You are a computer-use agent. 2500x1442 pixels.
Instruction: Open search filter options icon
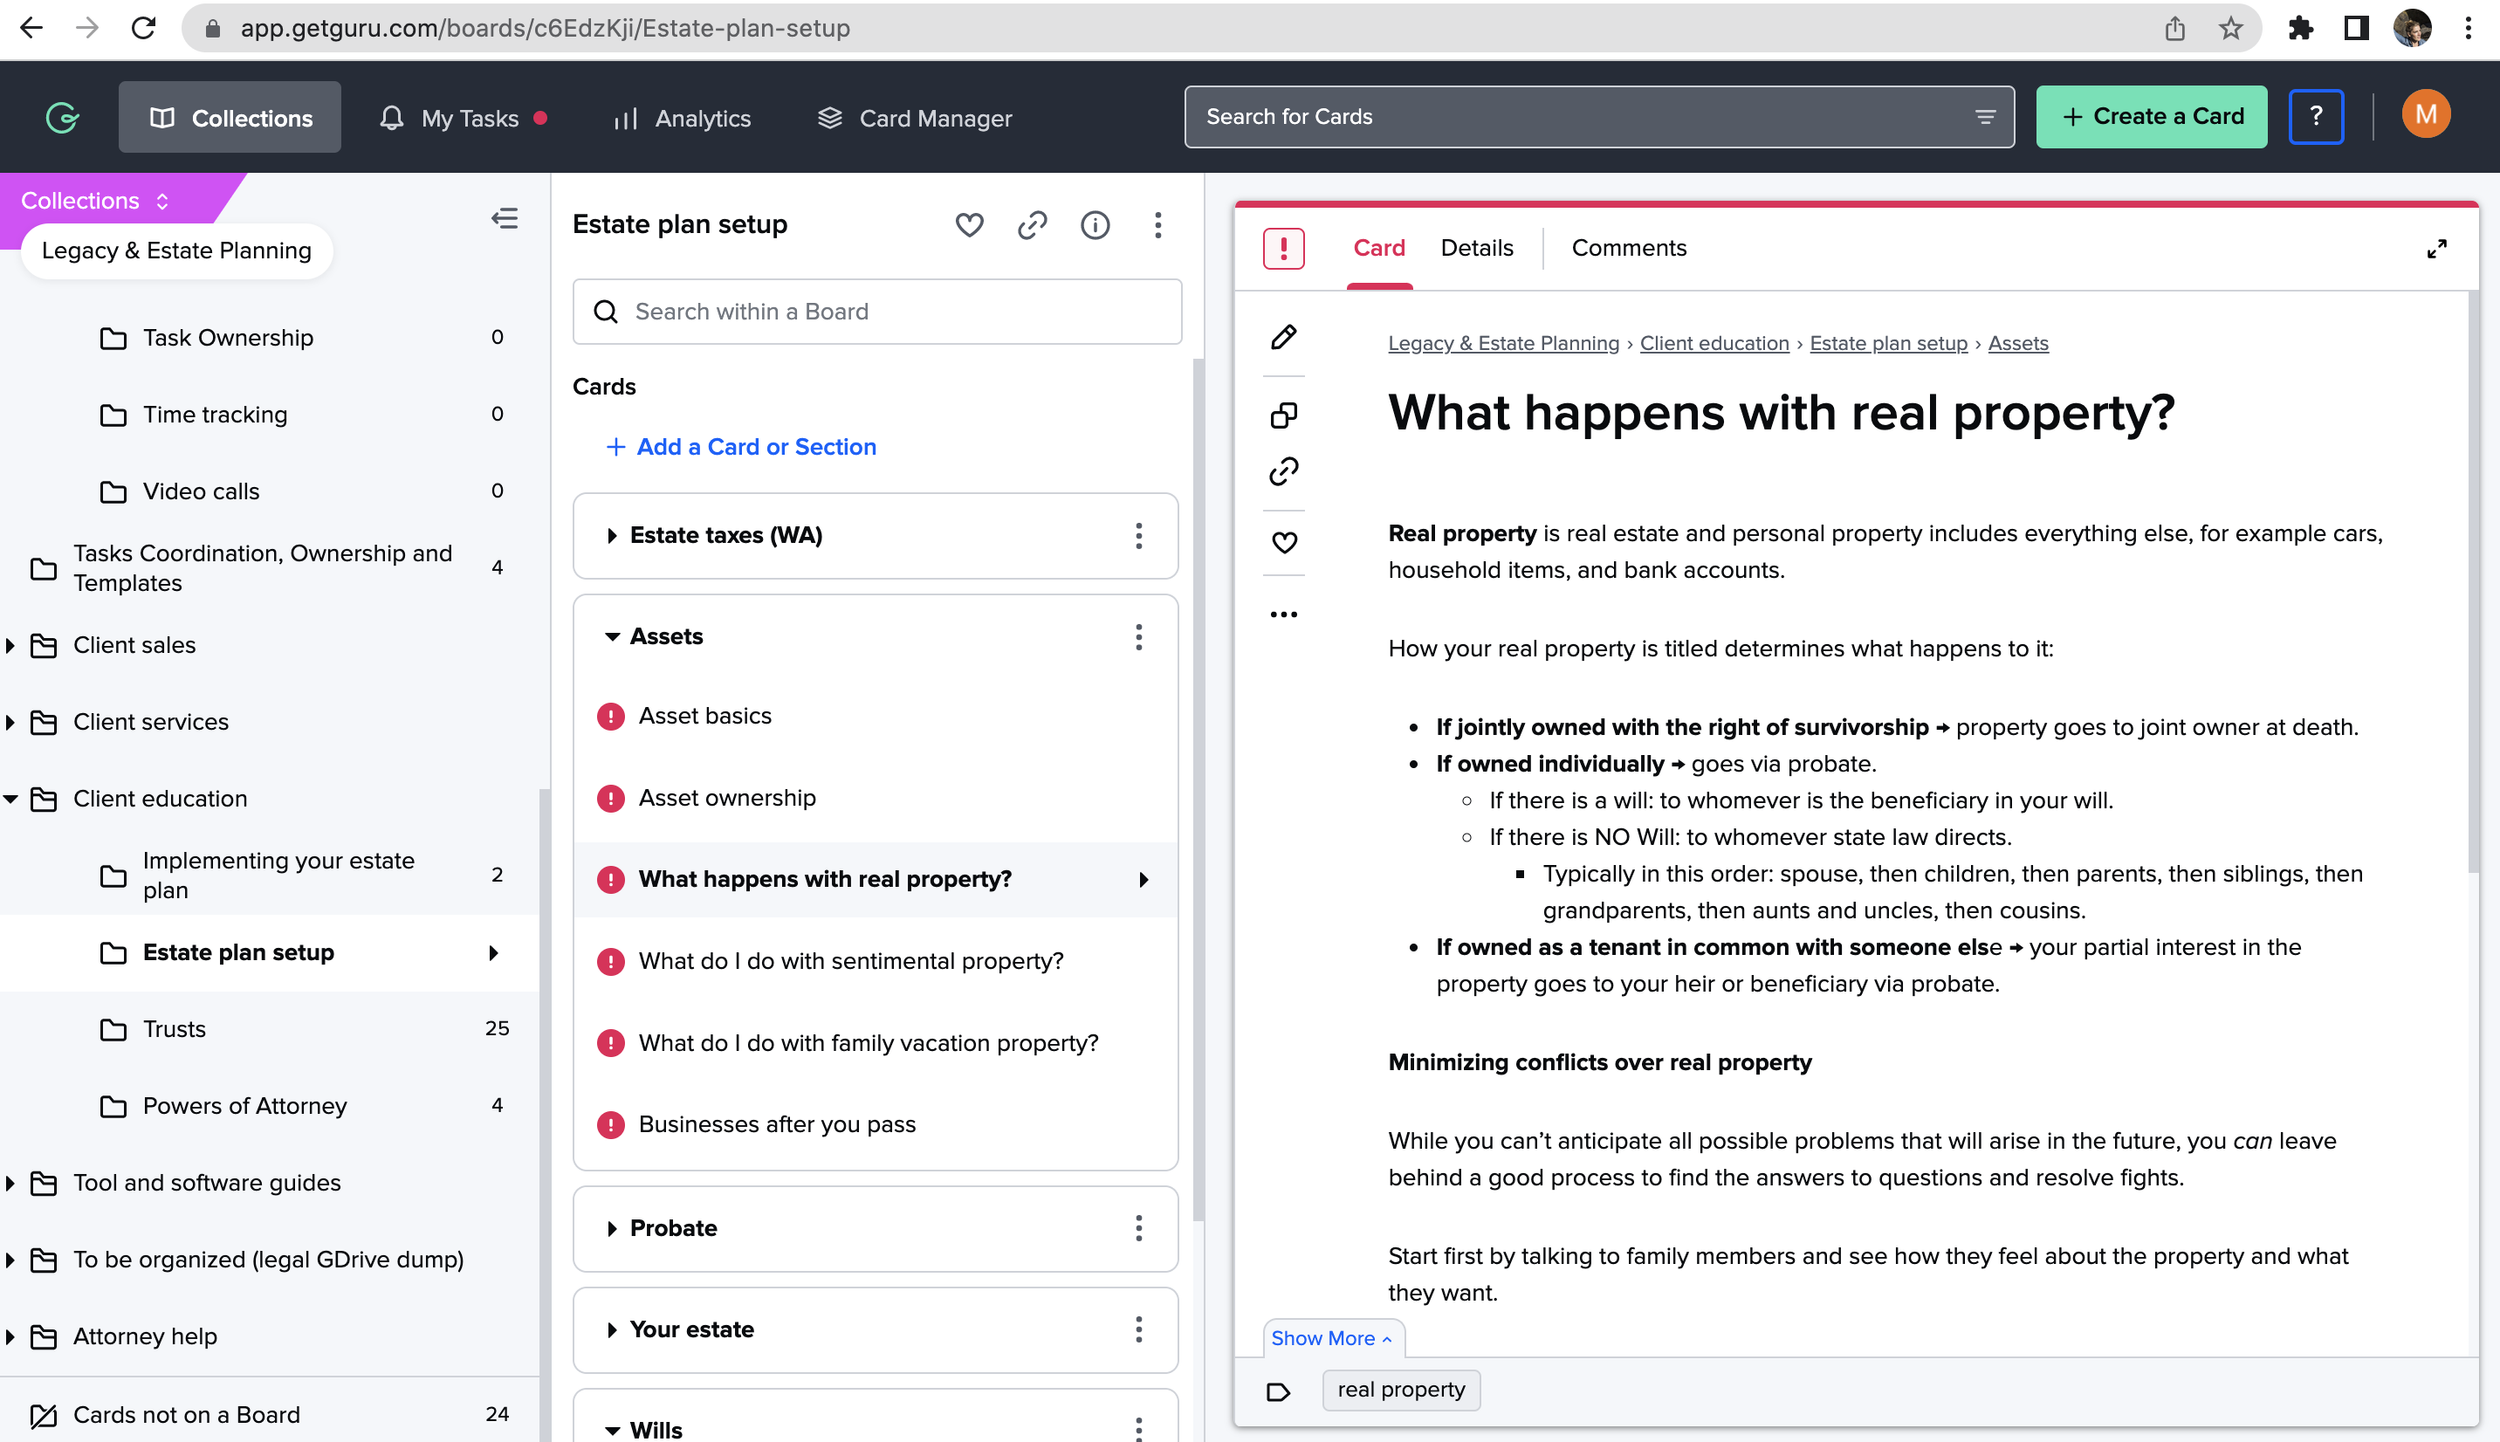coord(1985,117)
